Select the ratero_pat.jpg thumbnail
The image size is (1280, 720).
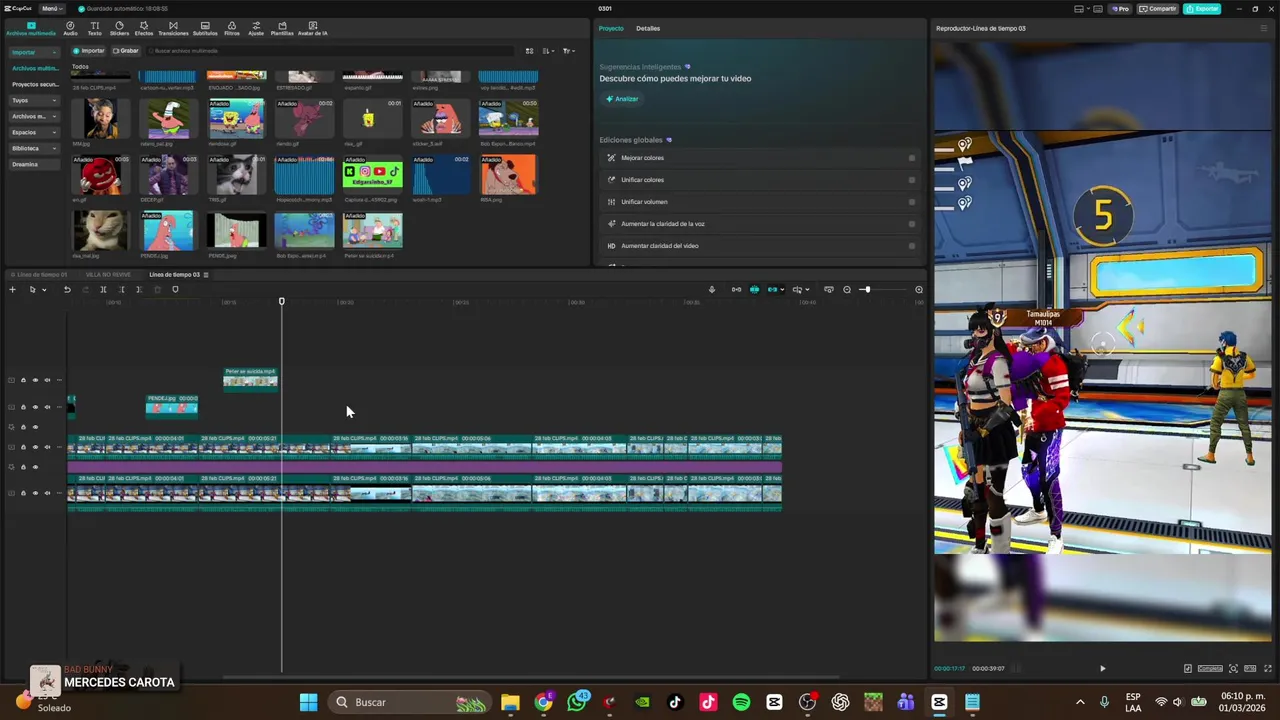tap(168, 118)
